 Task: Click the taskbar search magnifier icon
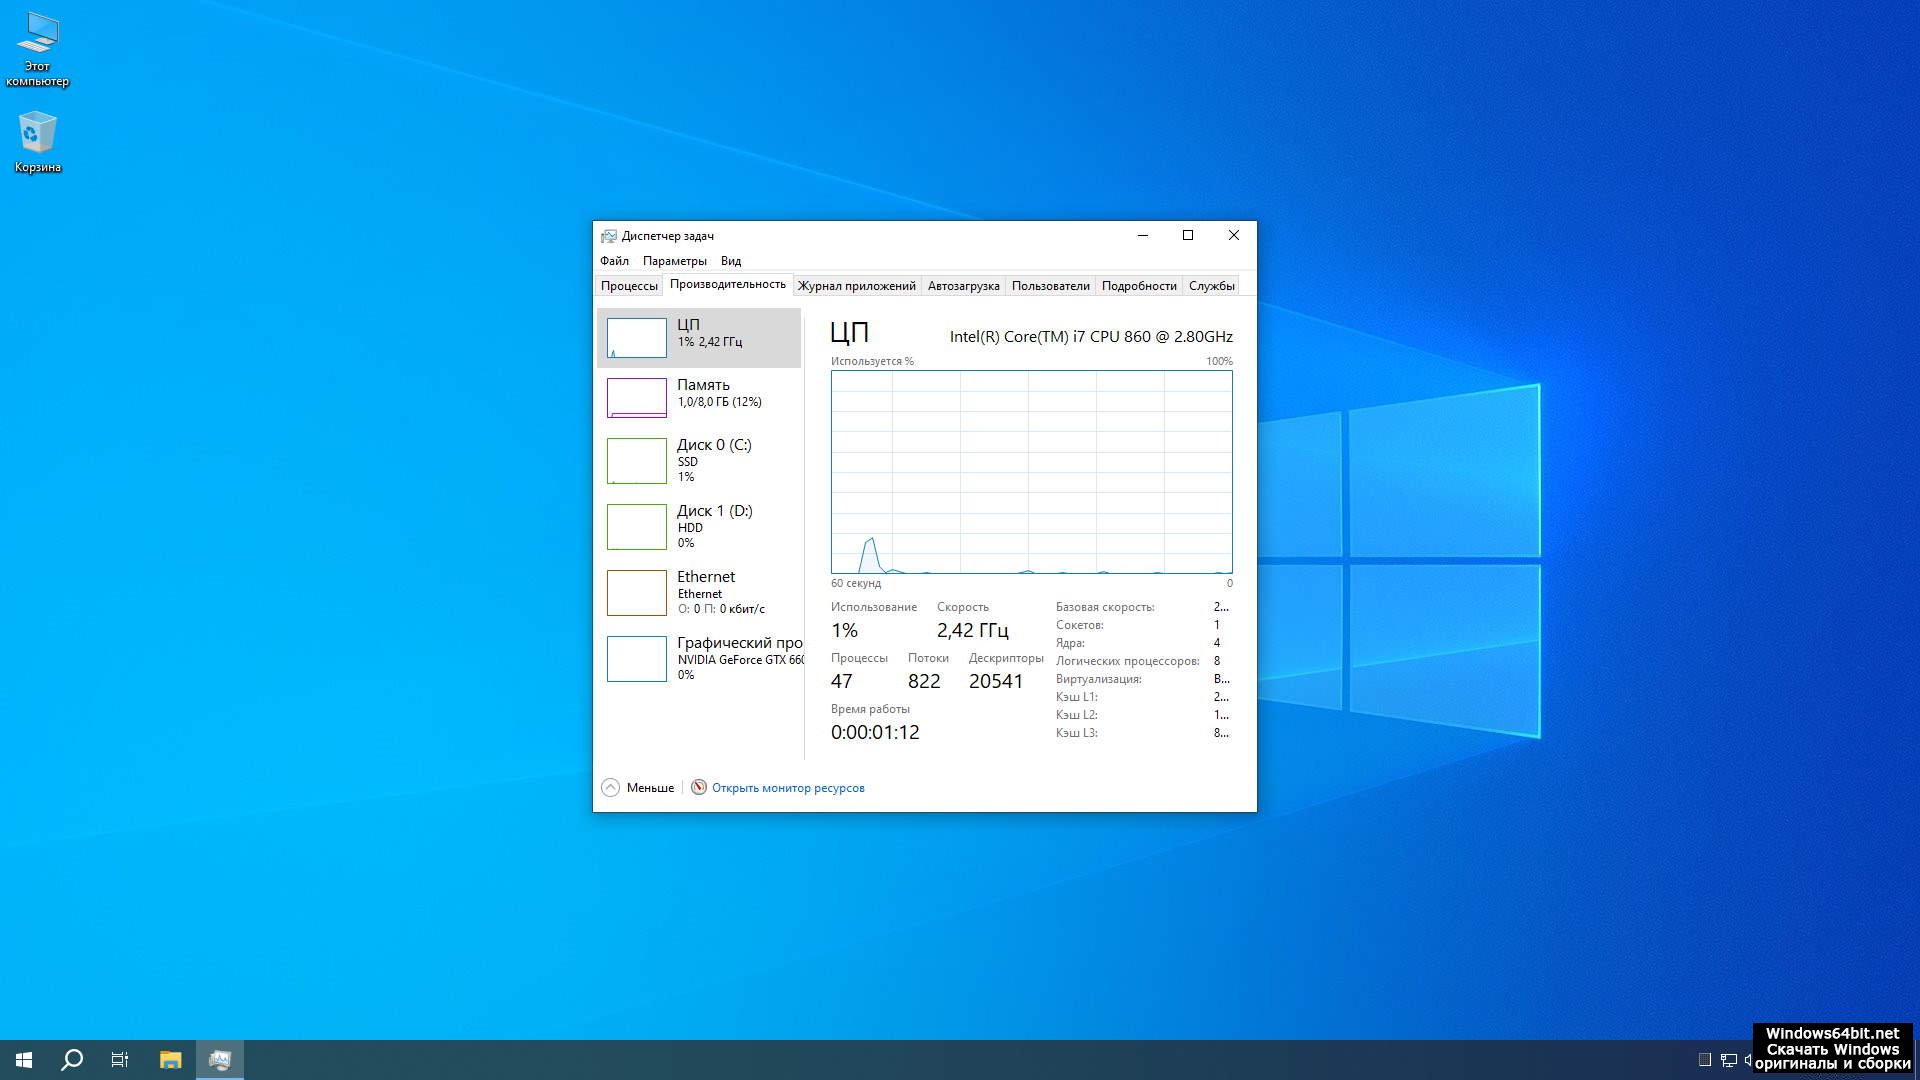pyautogui.click(x=72, y=1060)
